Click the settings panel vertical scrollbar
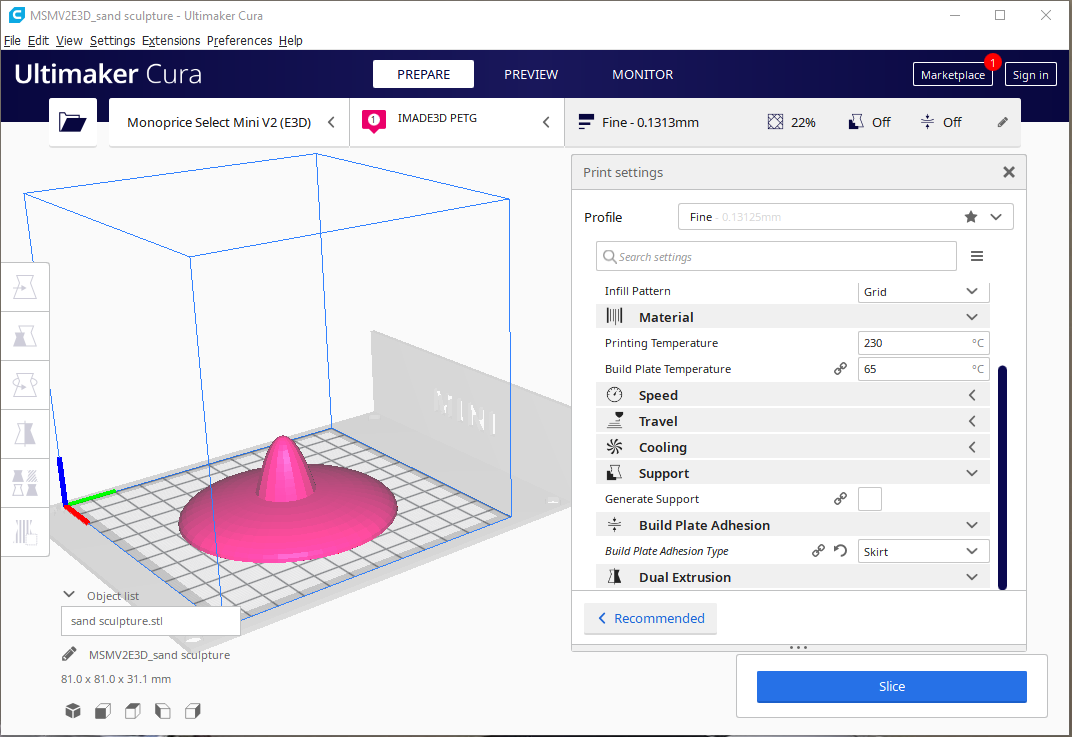This screenshot has width=1072, height=737. click(1002, 477)
